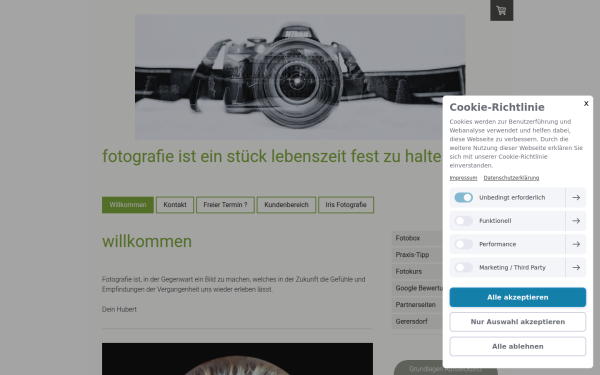The width and height of the screenshot is (600, 375).
Task: Enable the Performance cookies switch
Action: coord(463,244)
